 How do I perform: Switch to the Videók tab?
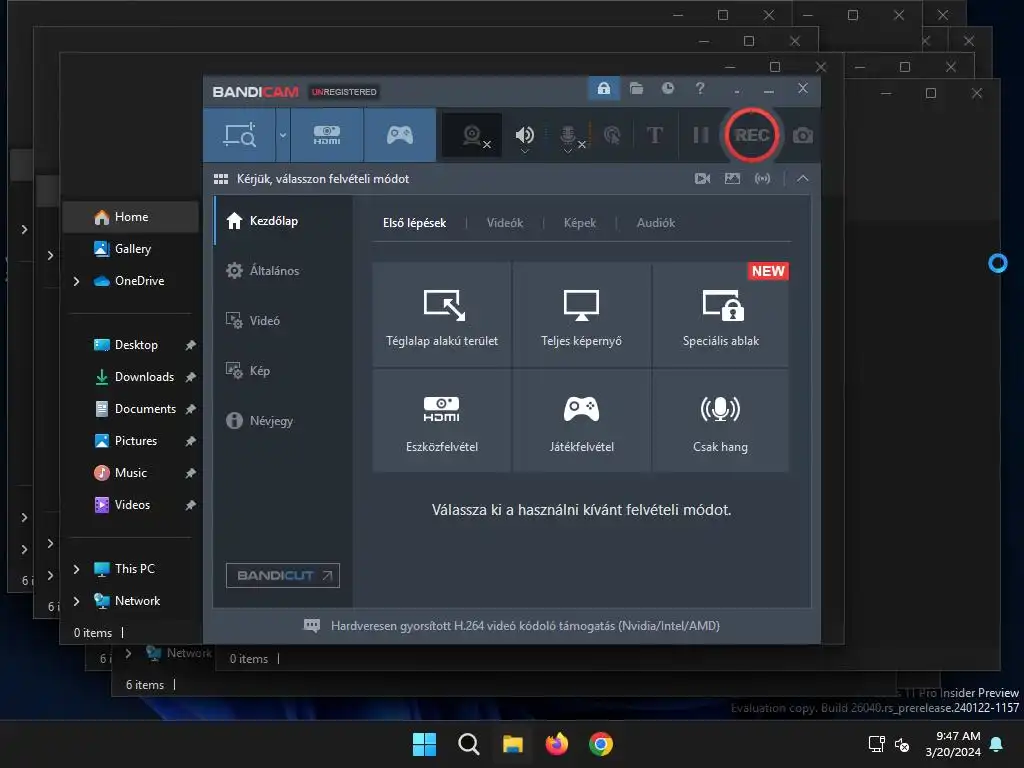[505, 223]
